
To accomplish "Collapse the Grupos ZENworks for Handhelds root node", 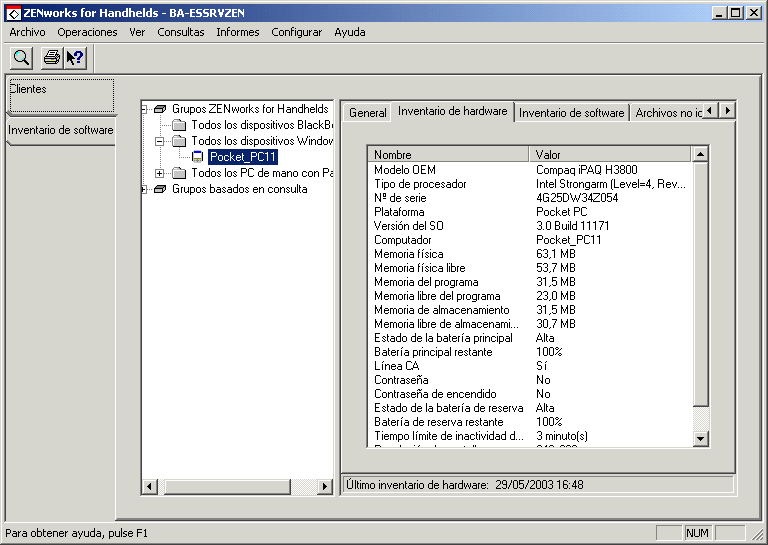I will [144, 109].
